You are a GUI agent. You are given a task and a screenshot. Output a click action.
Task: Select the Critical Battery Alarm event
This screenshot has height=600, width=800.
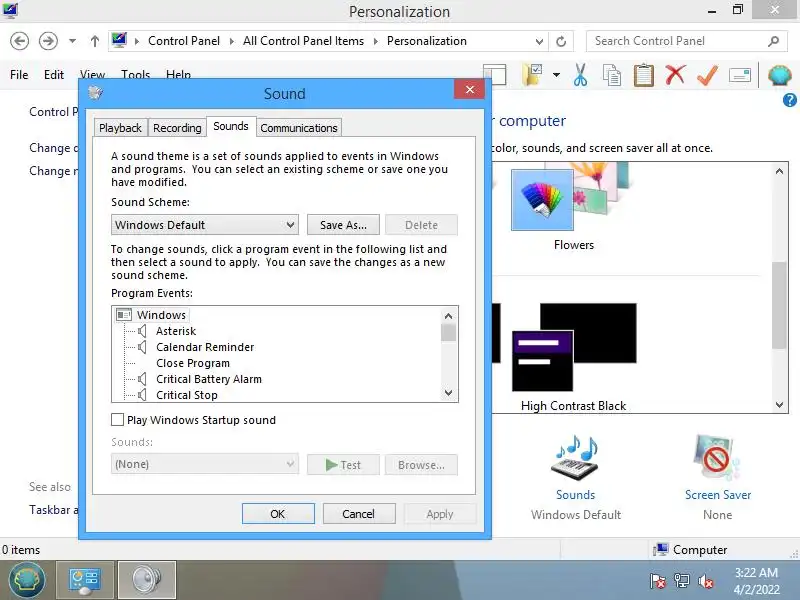click(x=209, y=379)
